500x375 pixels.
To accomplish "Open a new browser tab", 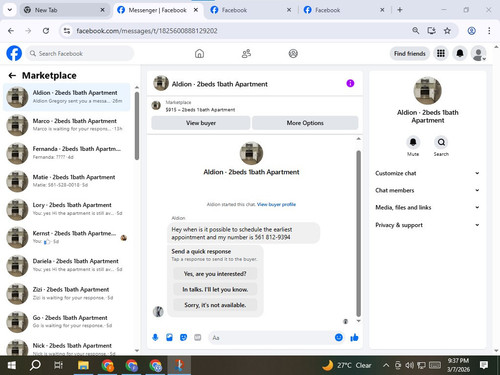I will pos(400,10).
